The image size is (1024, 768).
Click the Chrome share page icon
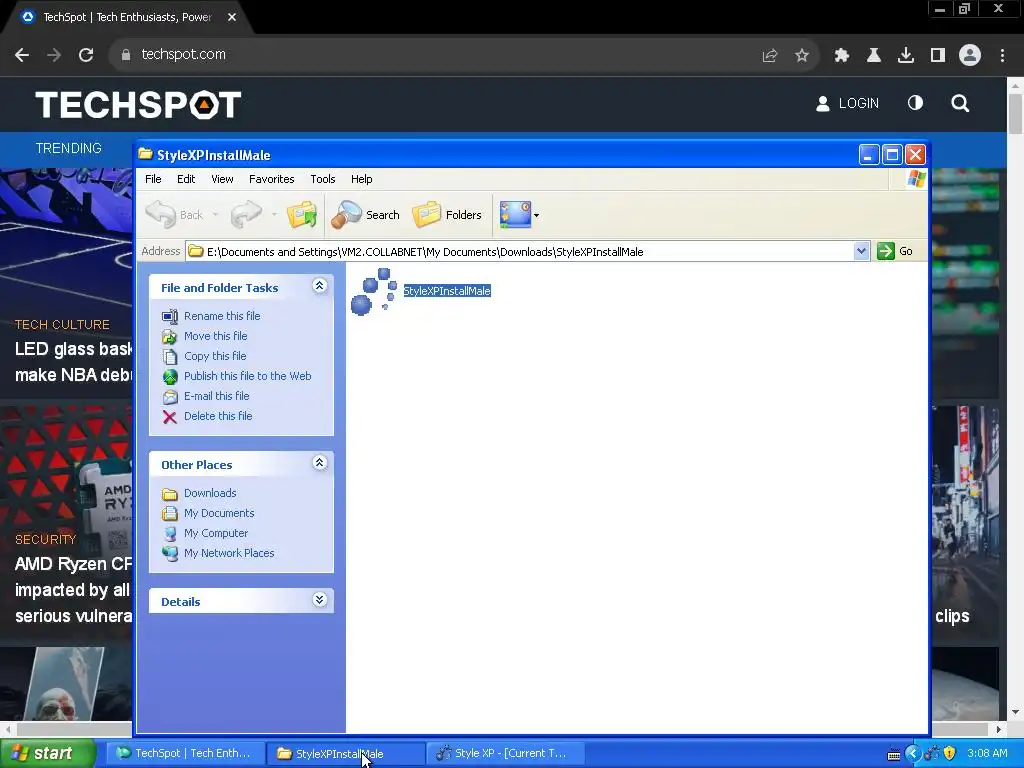[770, 56]
